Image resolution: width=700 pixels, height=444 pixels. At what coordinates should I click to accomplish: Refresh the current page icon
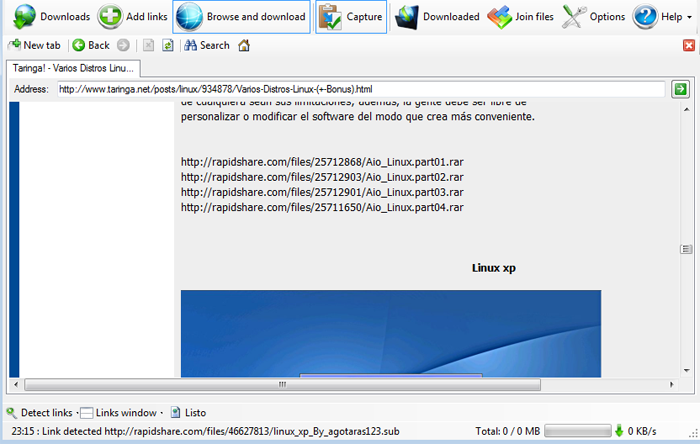pyautogui.click(x=168, y=45)
